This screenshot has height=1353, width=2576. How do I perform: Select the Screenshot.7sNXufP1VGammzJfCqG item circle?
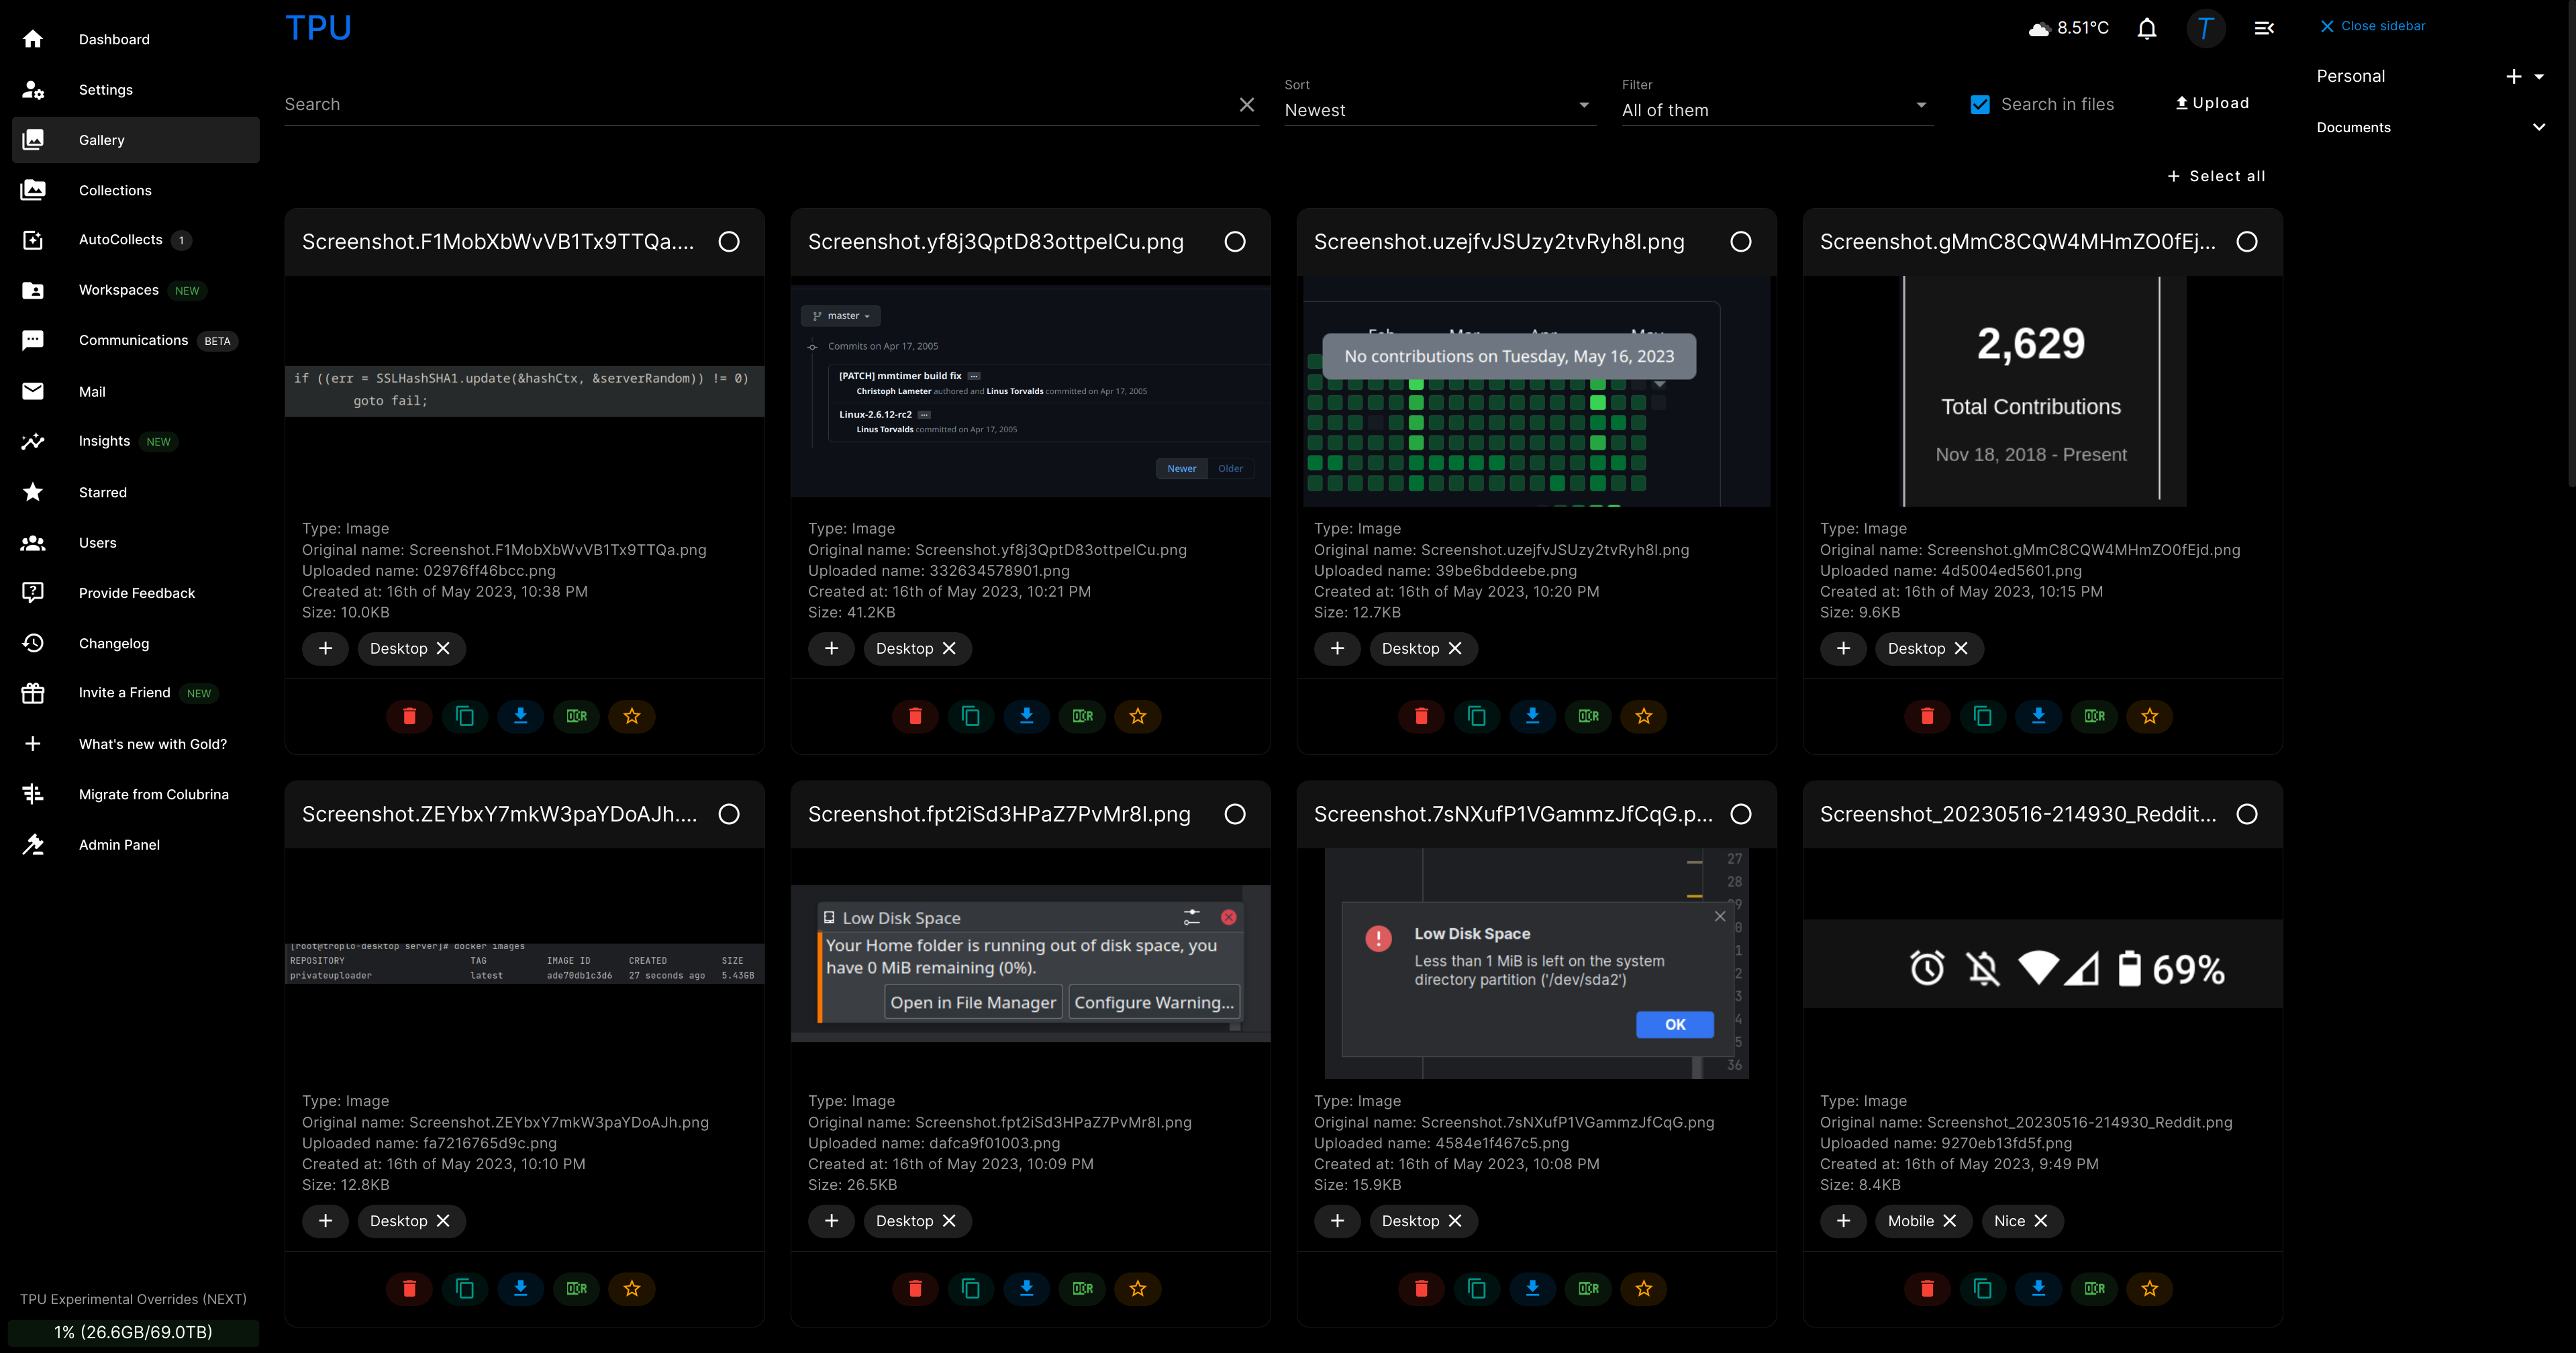[x=1741, y=814]
